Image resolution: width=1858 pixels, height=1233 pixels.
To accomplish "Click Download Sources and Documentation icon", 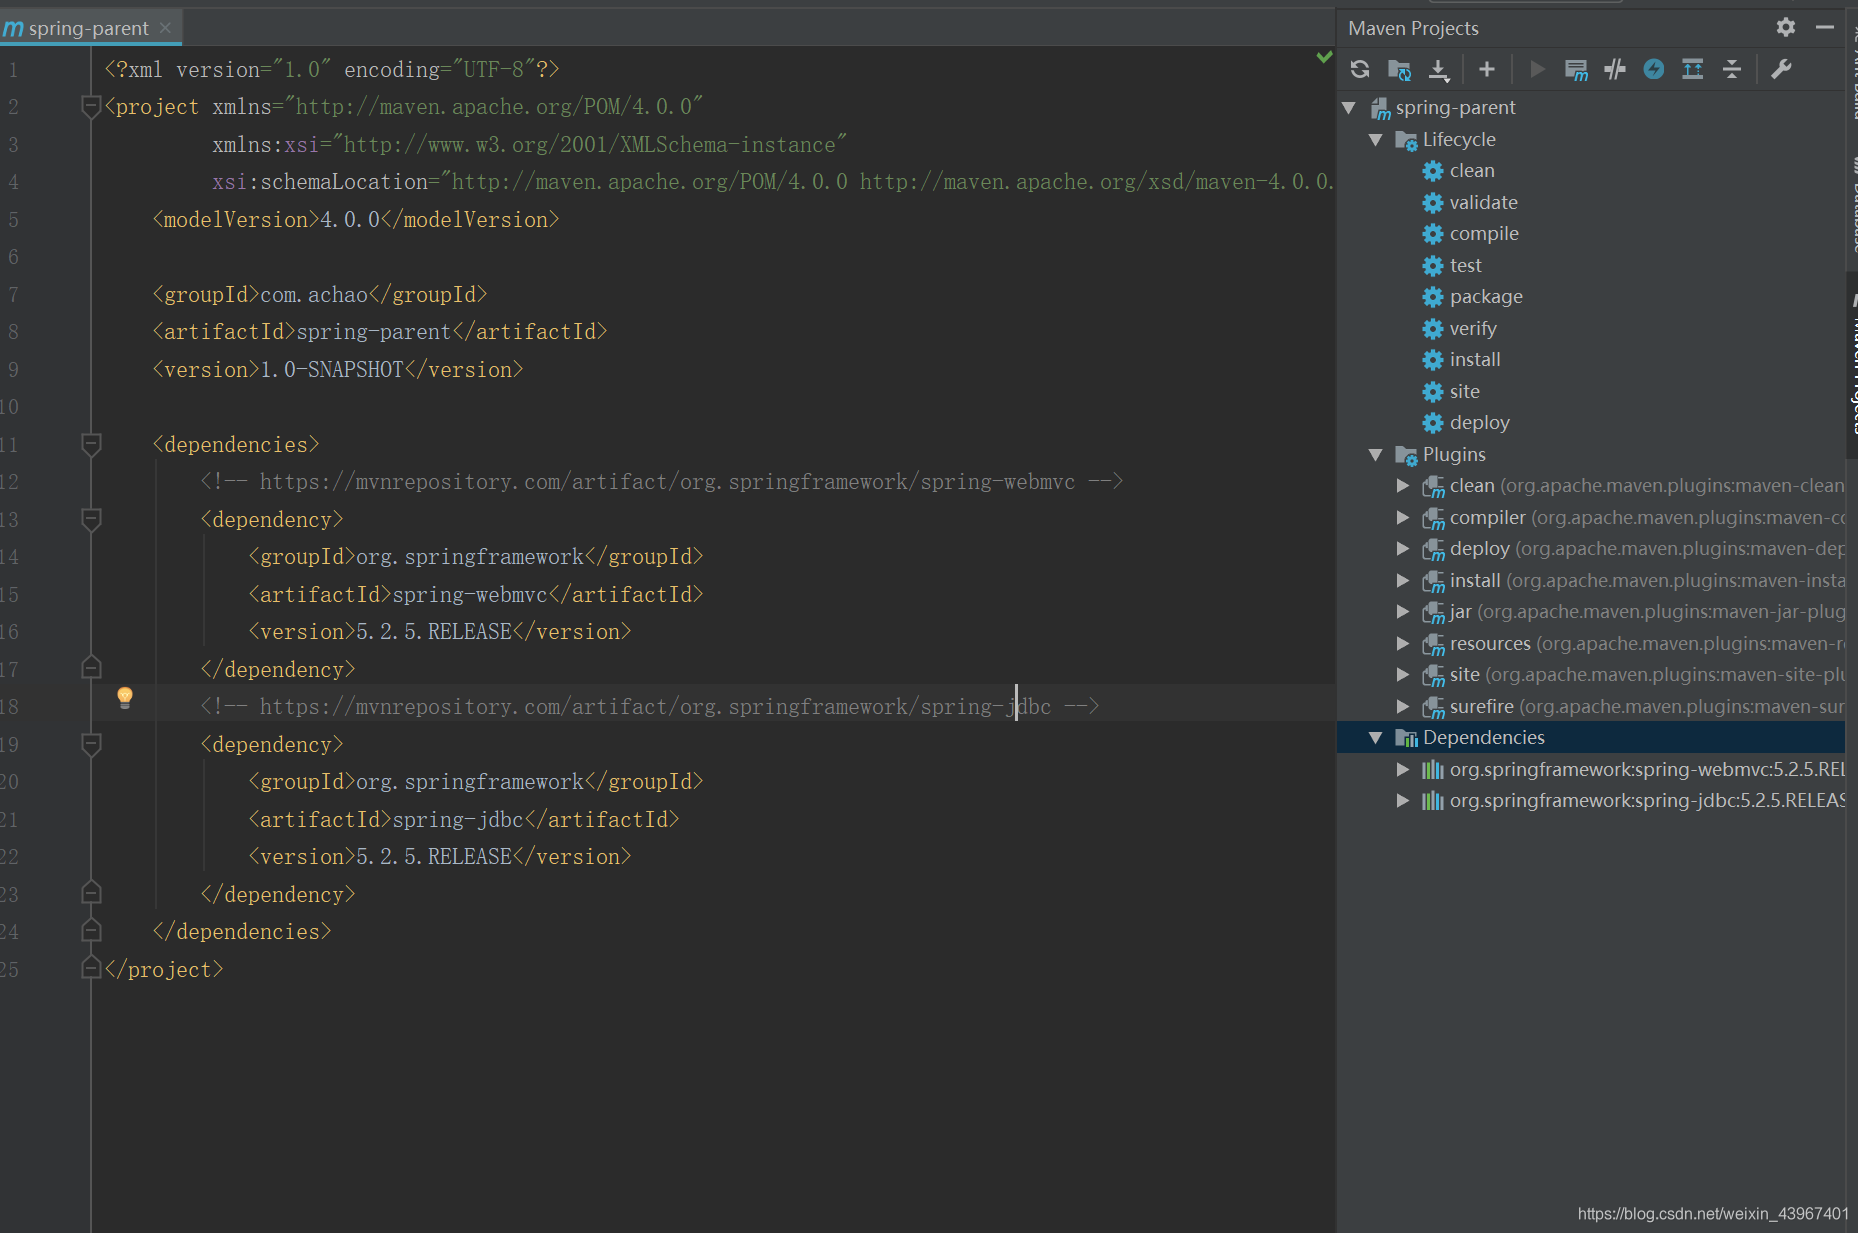I will 1438,69.
